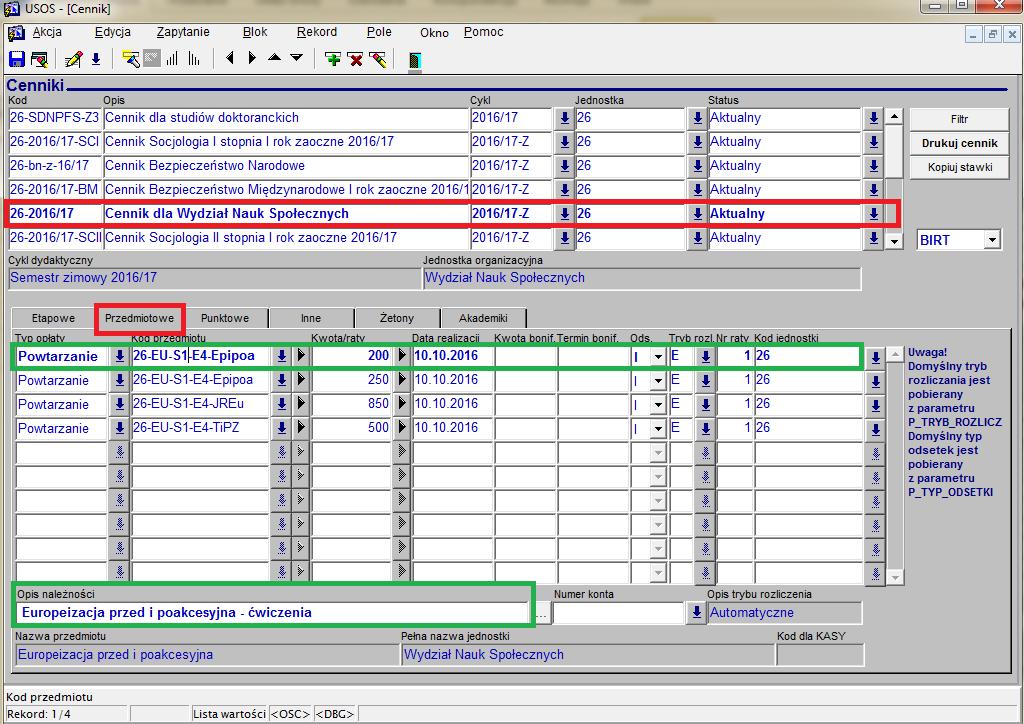This screenshot has width=1024, height=724.
Task: Click the Kopiuj stawki button
Action: pyautogui.click(x=959, y=168)
